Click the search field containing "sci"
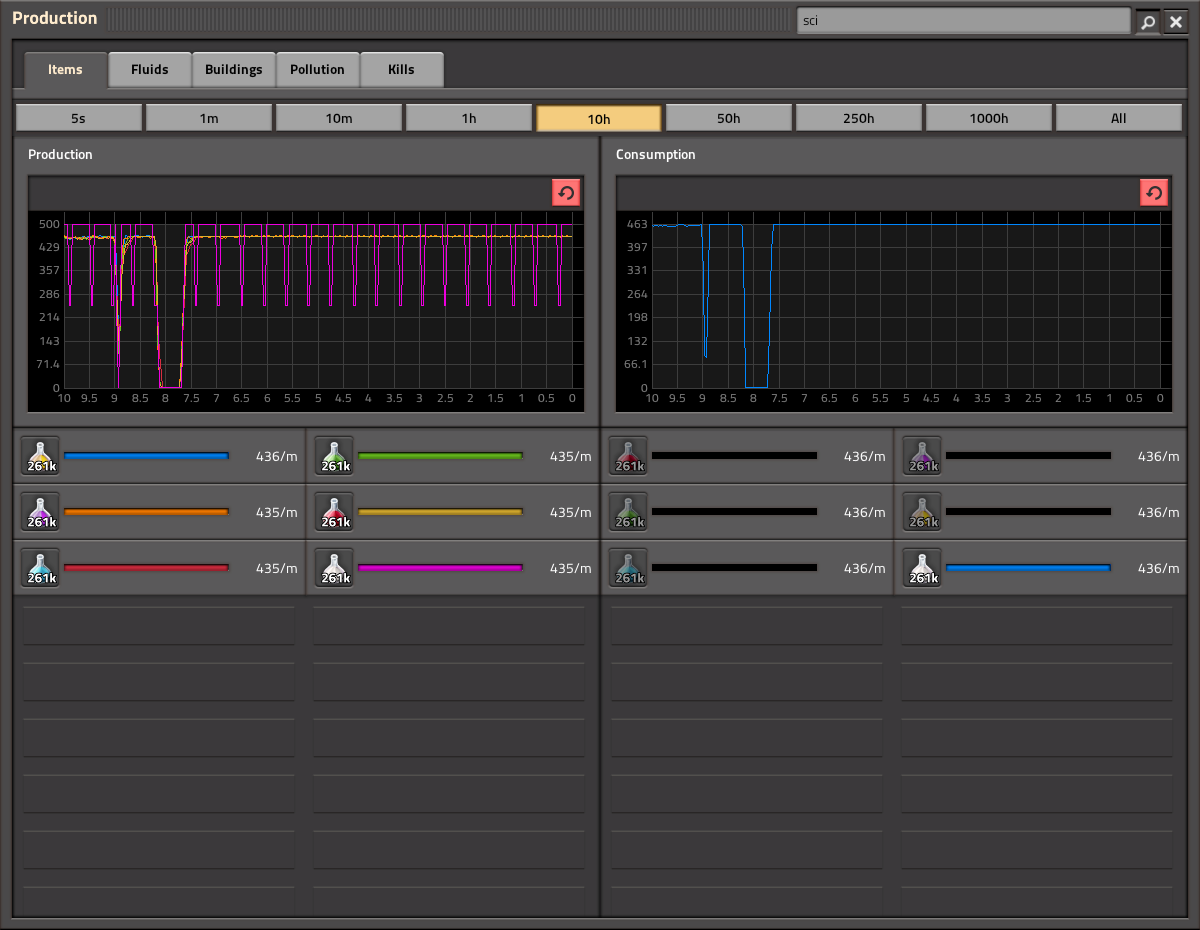The width and height of the screenshot is (1200, 930). click(963, 21)
